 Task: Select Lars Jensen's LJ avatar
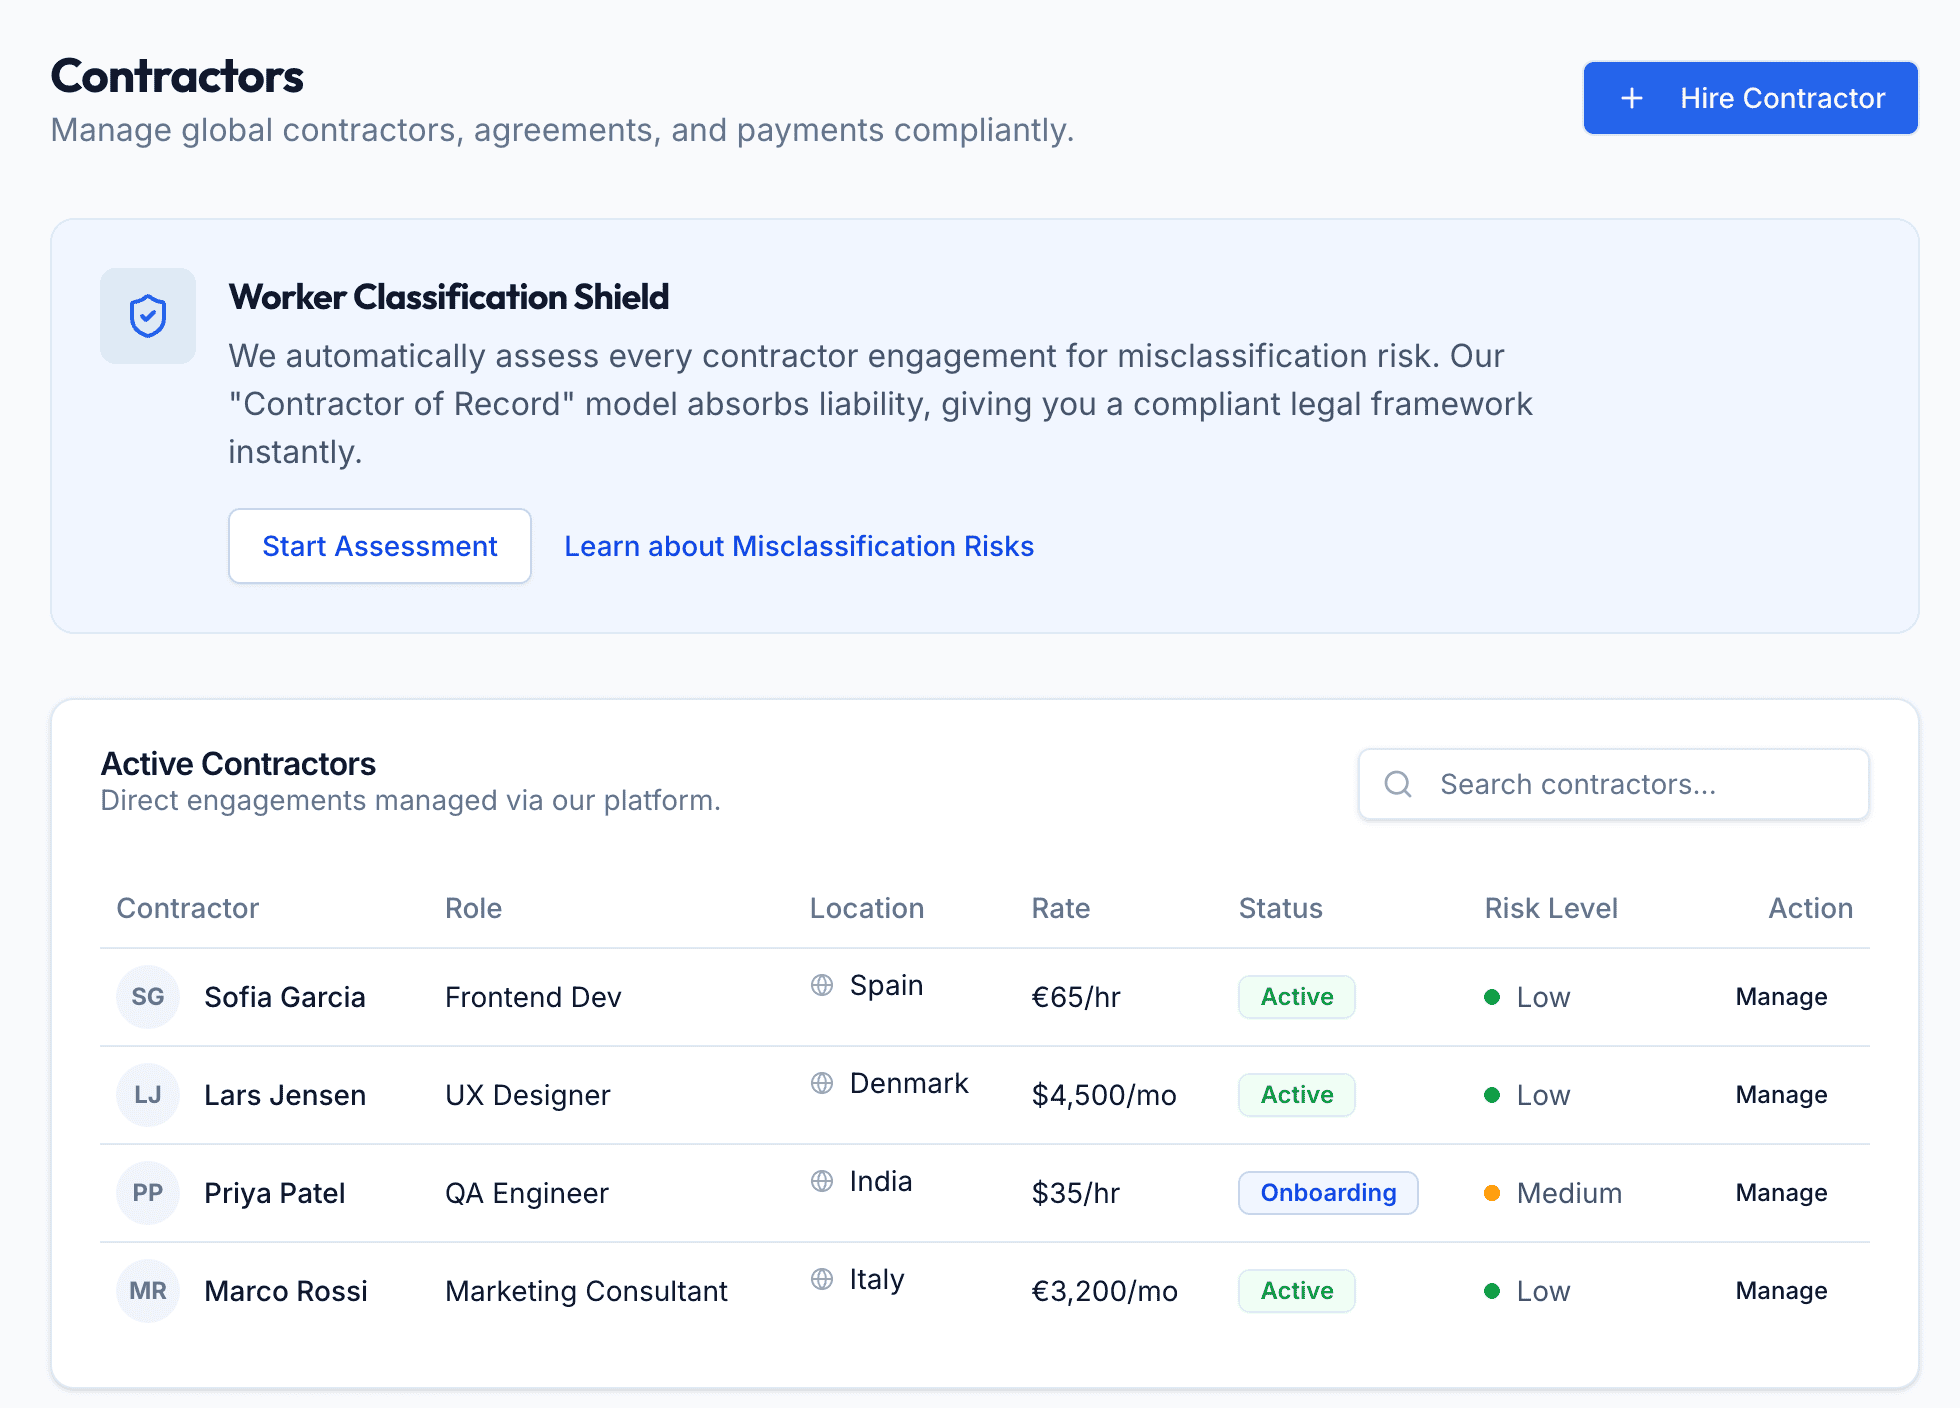coord(147,1094)
